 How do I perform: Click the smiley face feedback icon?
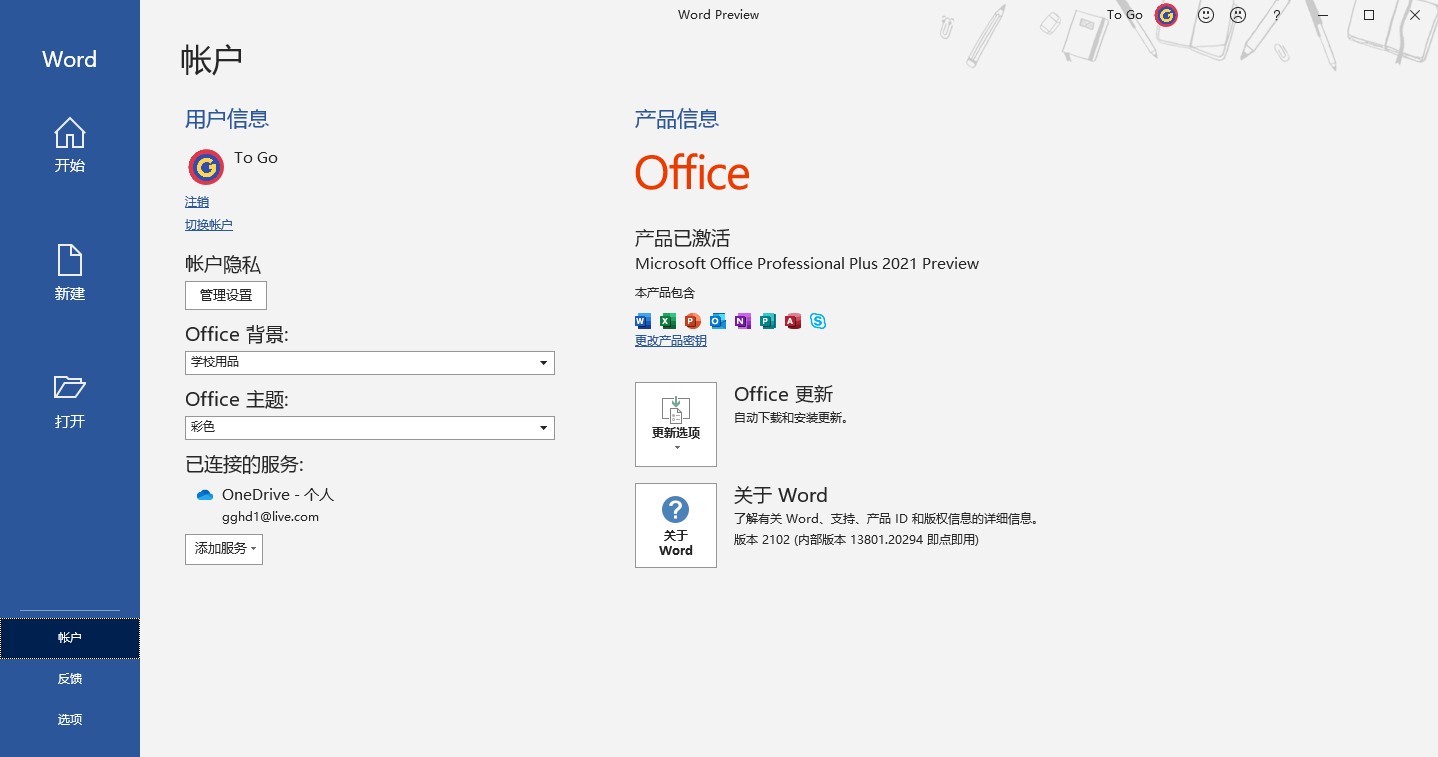pos(1206,15)
